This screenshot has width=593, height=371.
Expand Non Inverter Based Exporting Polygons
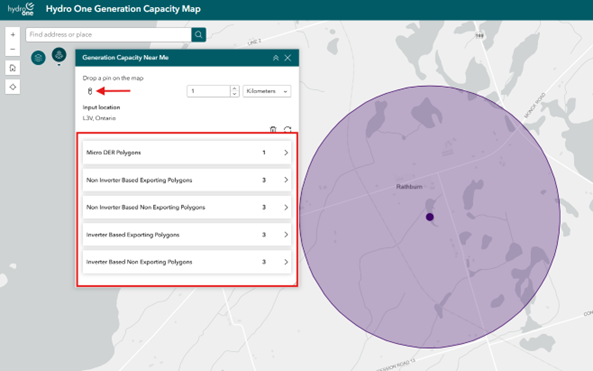coord(187,180)
